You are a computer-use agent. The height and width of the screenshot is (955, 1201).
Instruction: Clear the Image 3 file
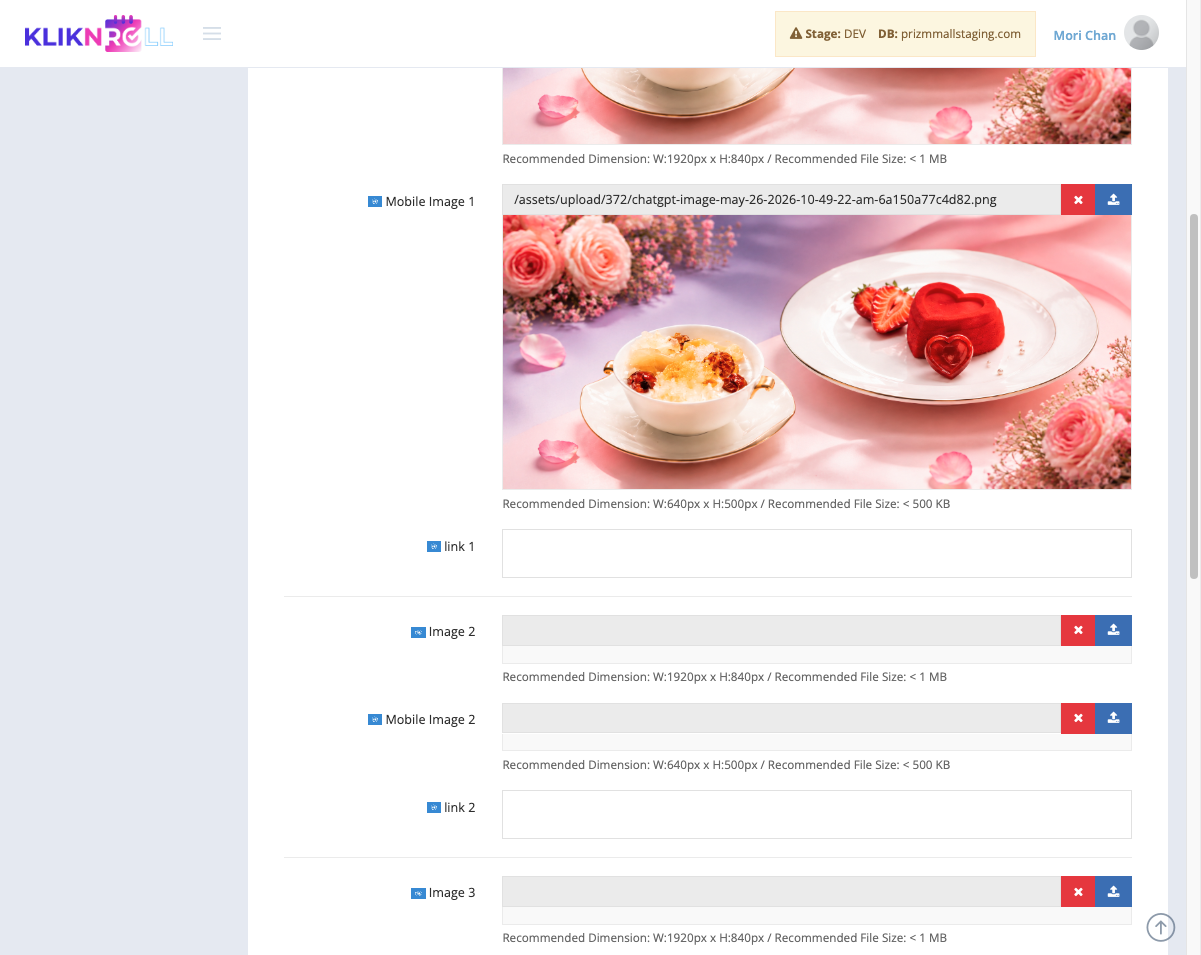pyautogui.click(x=1078, y=892)
